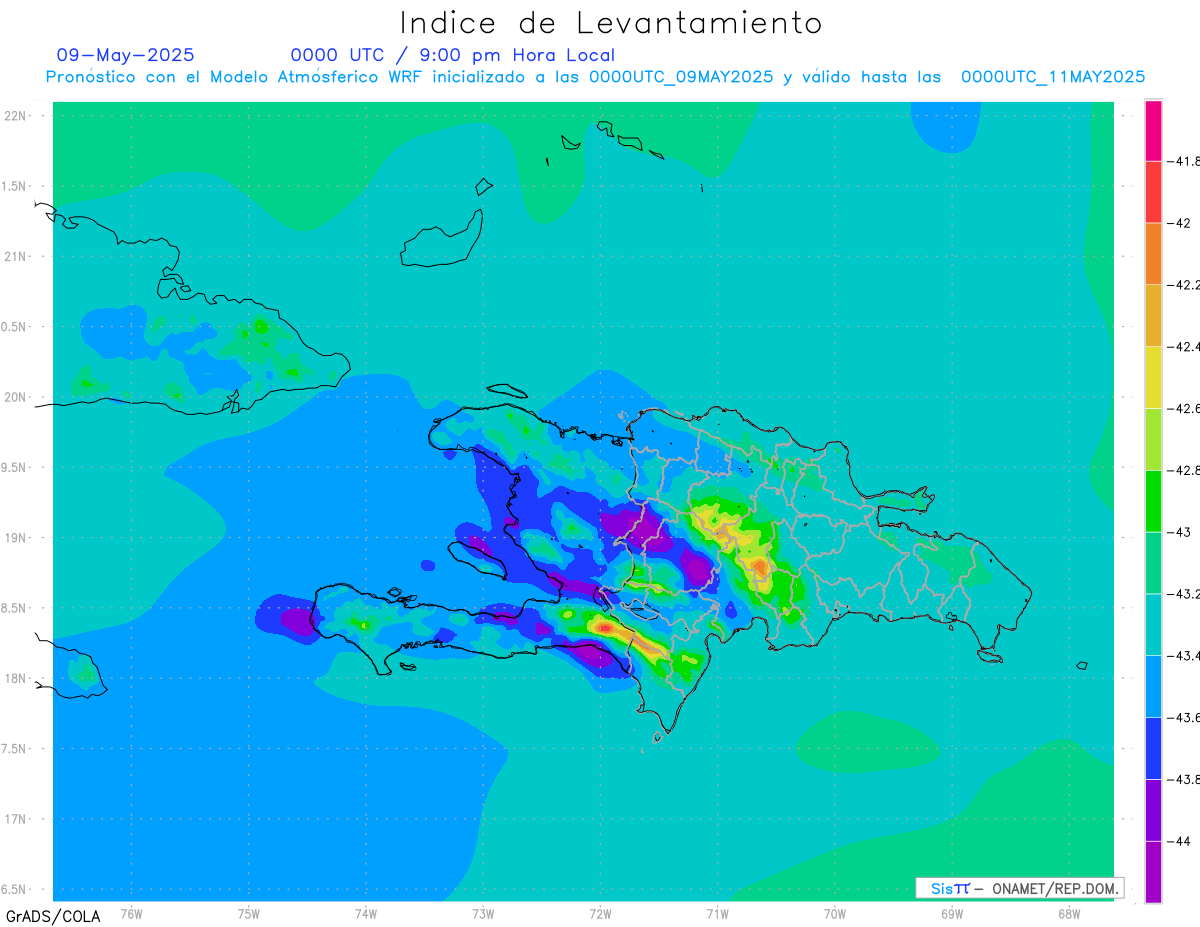Click the "68W" longitude label
This screenshot has width=1200, height=927.
pos(1069,913)
